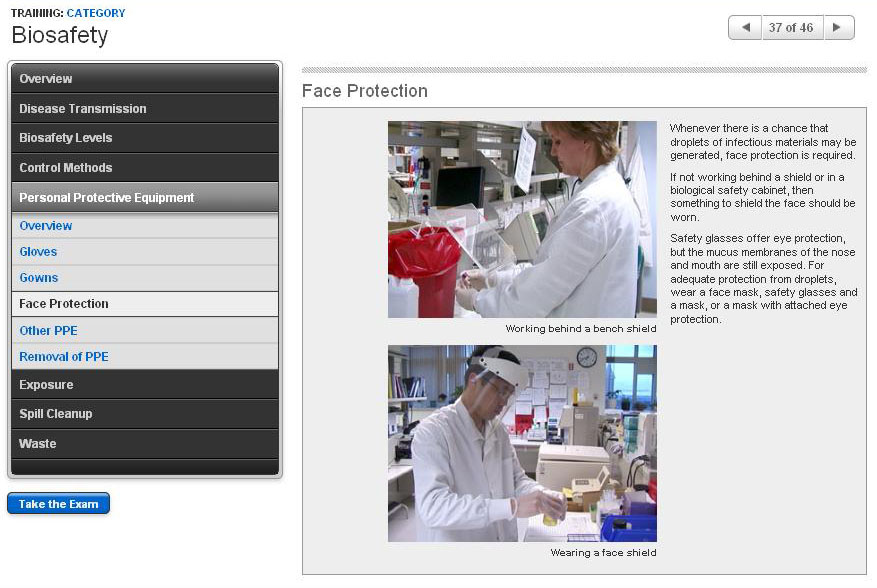Open the Gowns subtopic
This screenshot has width=877, height=588.
click(39, 278)
